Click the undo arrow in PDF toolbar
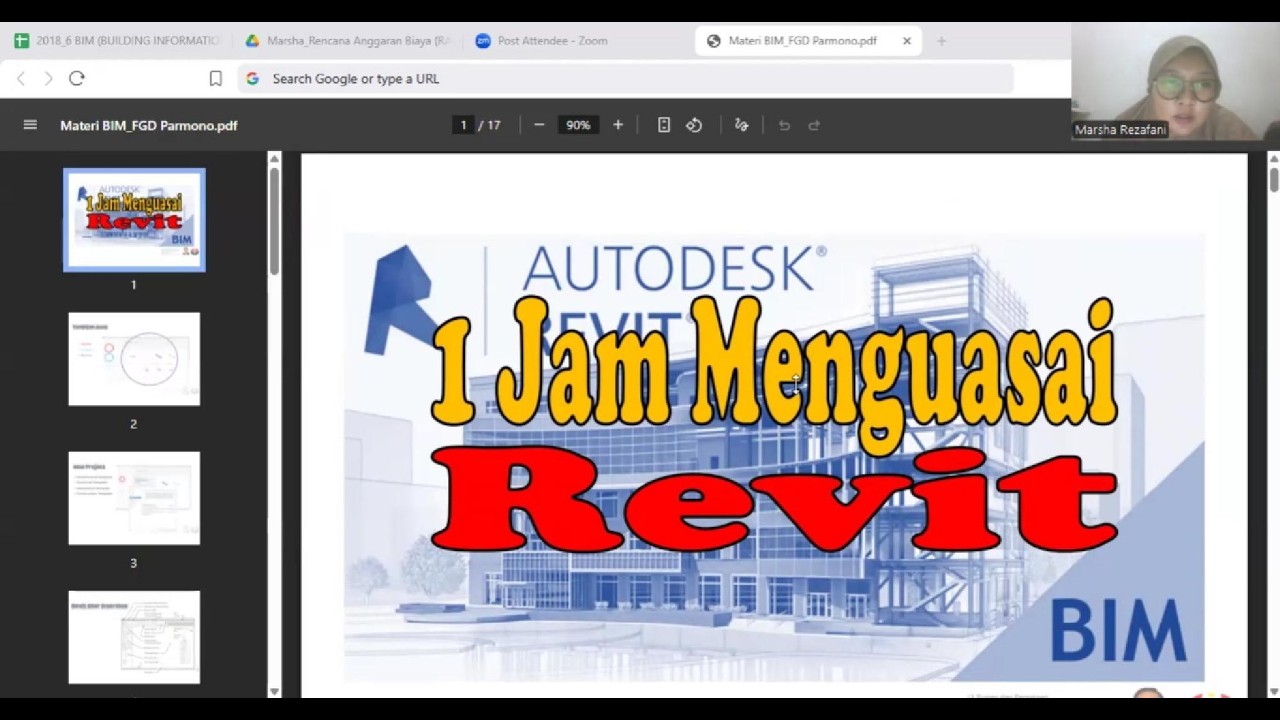Viewport: 1280px width, 720px height. (784, 125)
